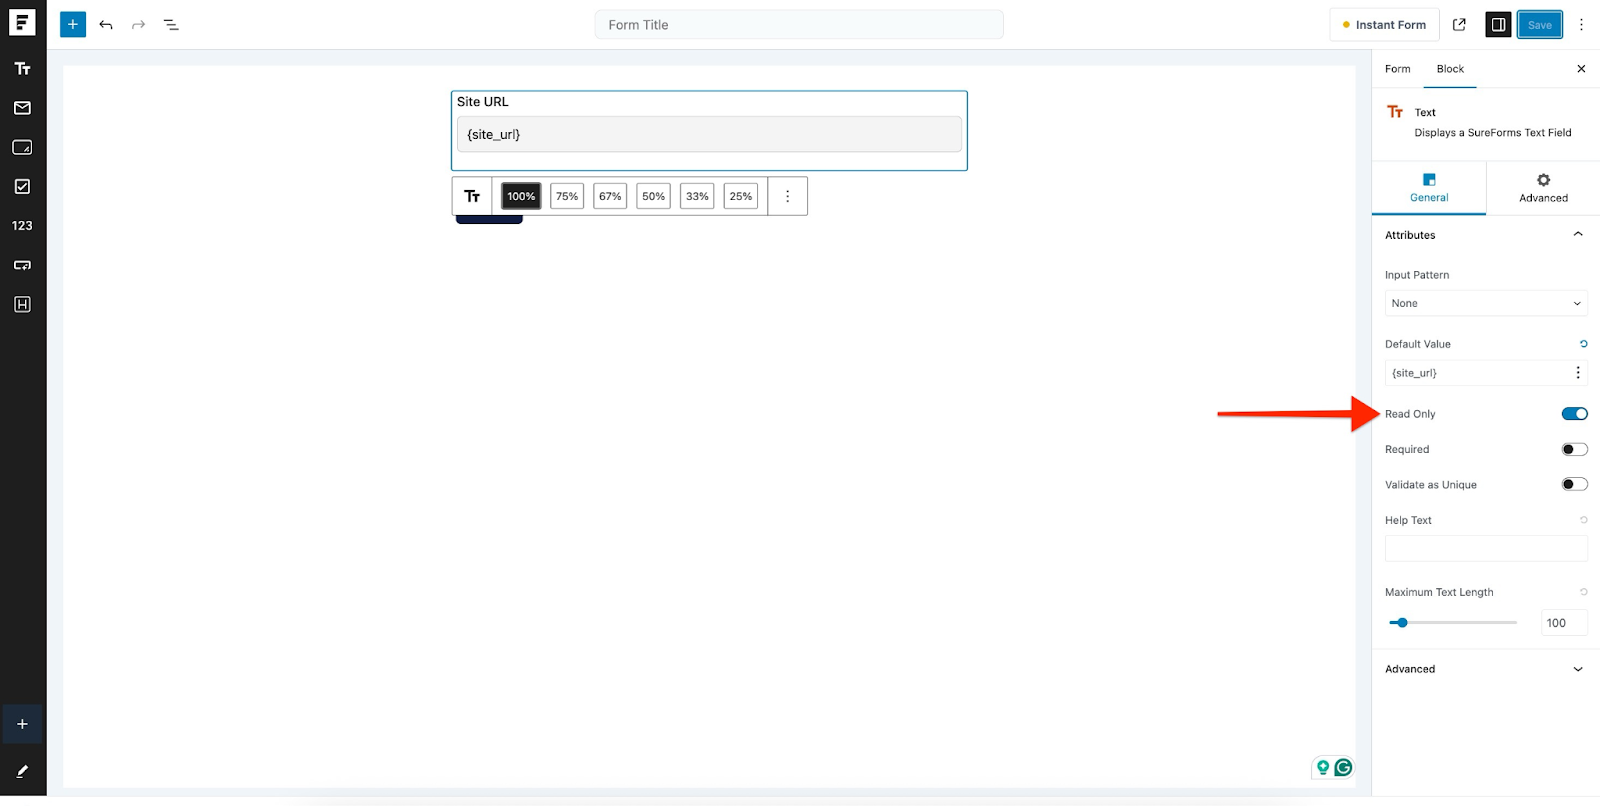The height and width of the screenshot is (806, 1600).
Task: Click the Save button
Action: (x=1539, y=25)
